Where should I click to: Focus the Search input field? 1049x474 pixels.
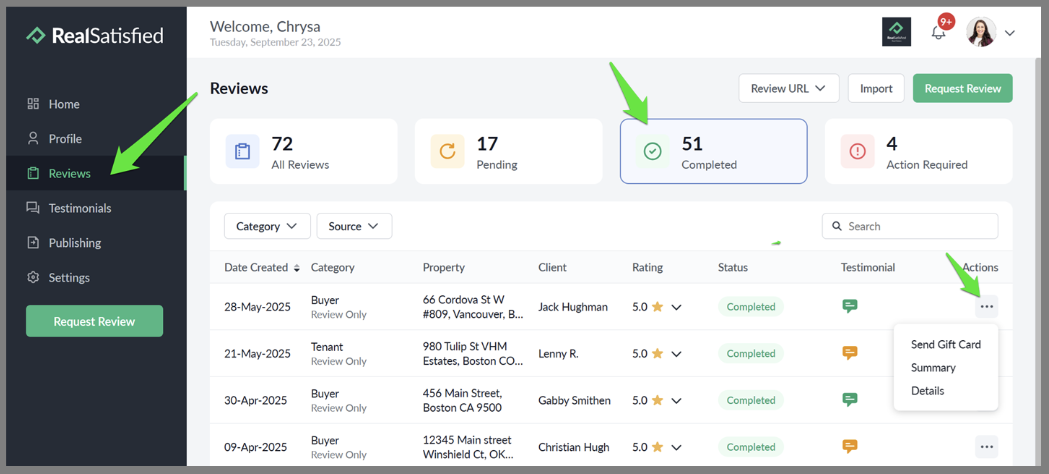point(910,226)
